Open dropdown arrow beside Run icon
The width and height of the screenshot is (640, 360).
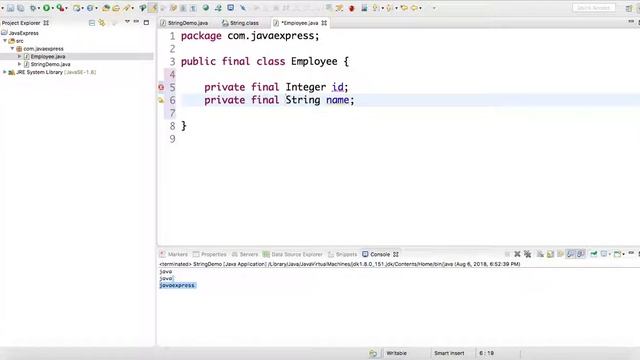[x=53, y=8]
